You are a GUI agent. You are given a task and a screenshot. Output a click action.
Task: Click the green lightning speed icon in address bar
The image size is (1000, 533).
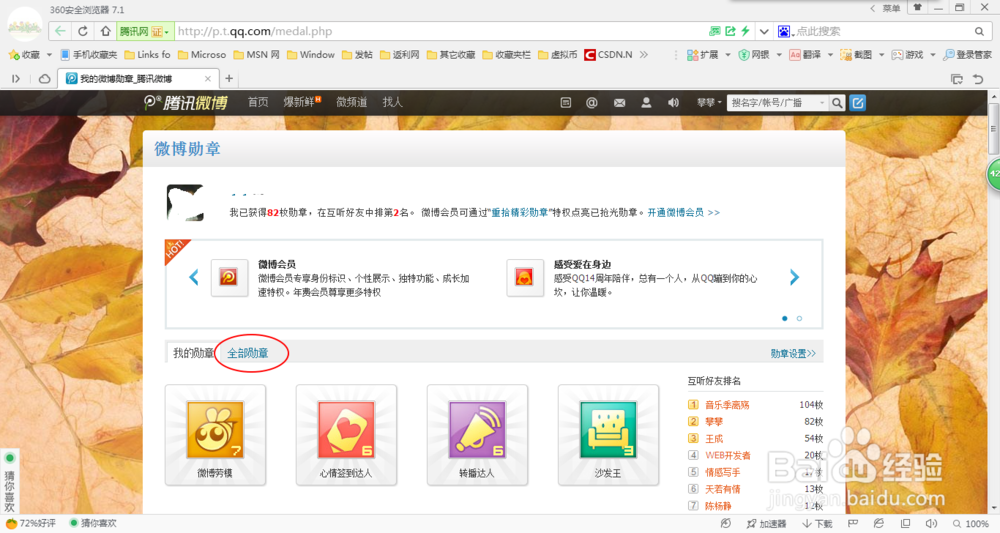tap(745, 31)
